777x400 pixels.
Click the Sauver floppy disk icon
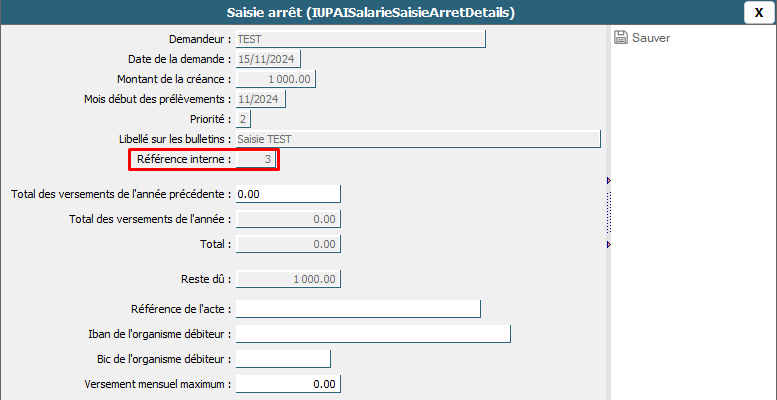click(x=621, y=38)
